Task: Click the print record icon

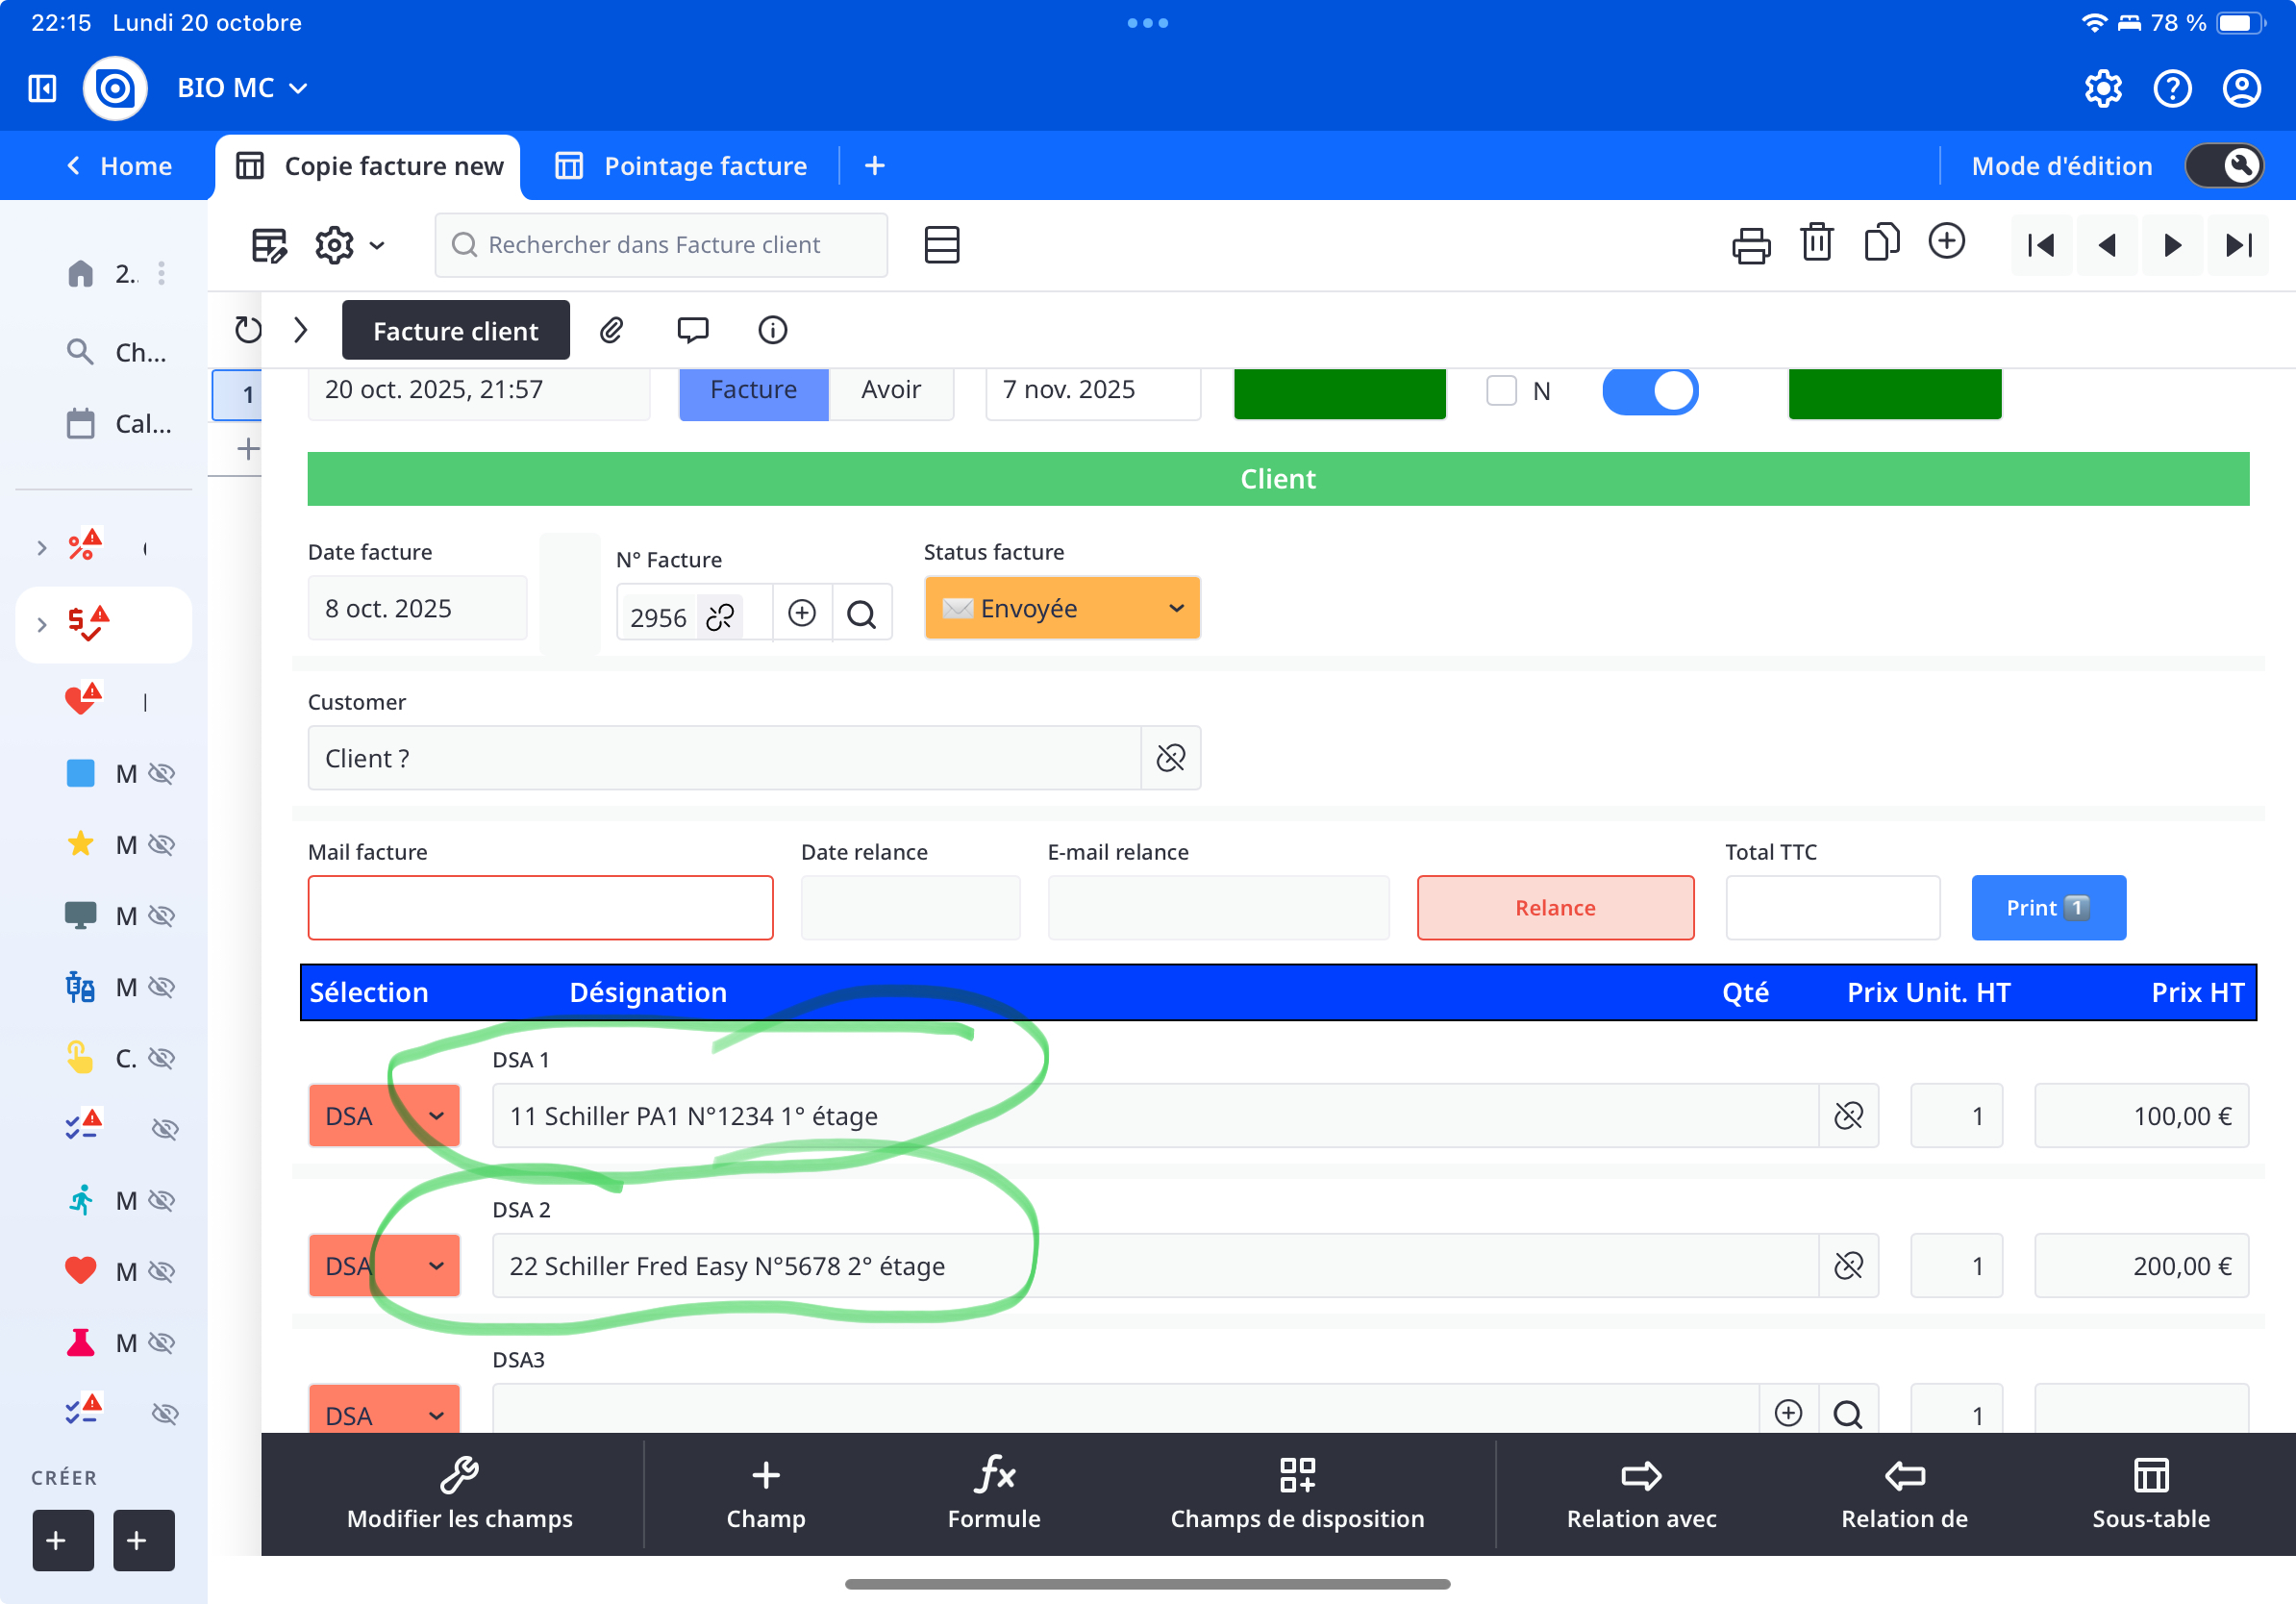Action: coord(1750,245)
